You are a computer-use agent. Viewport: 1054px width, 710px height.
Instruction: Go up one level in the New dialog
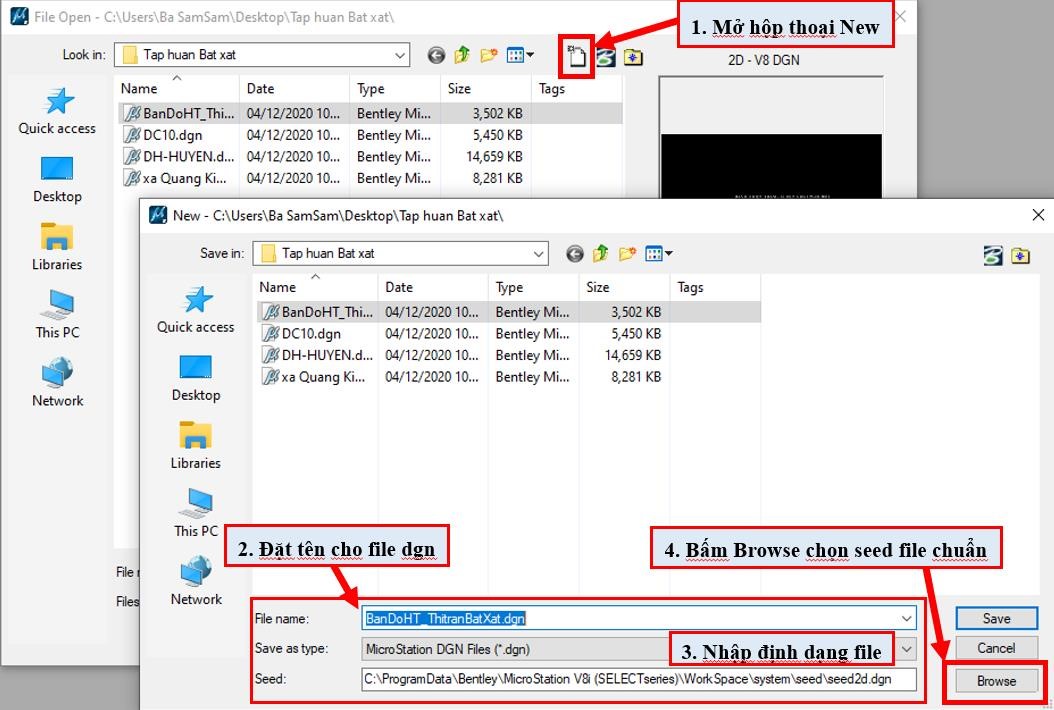click(600, 254)
